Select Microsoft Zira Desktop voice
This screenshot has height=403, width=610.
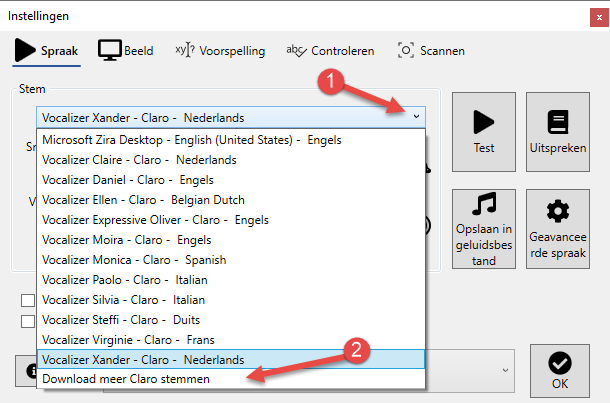(x=231, y=140)
